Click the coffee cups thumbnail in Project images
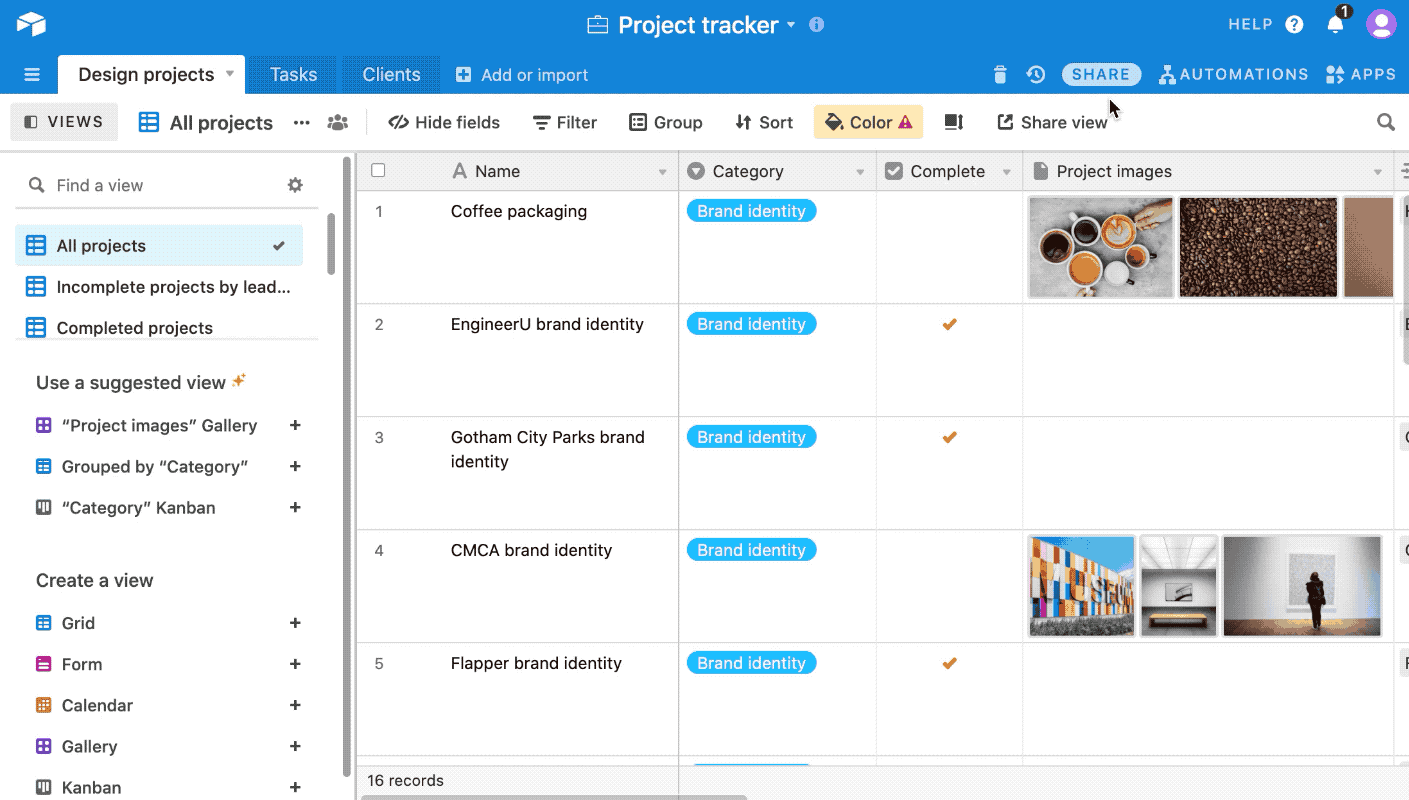This screenshot has height=800, width=1409. click(x=1100, y=247)
